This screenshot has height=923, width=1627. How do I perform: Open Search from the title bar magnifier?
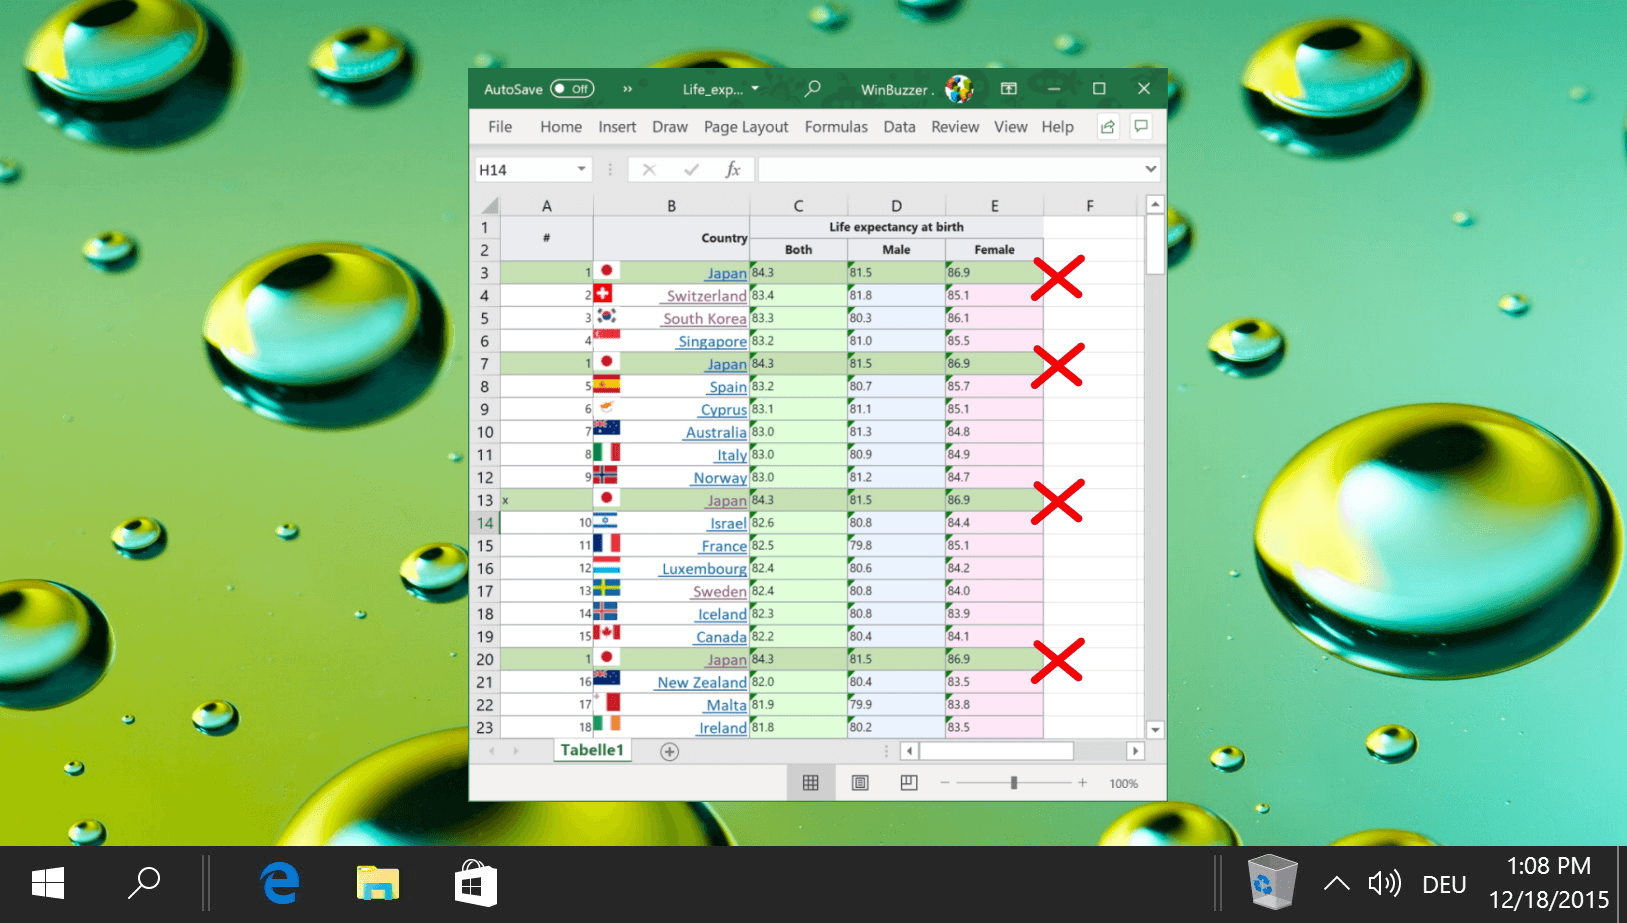tap(812, 88)
